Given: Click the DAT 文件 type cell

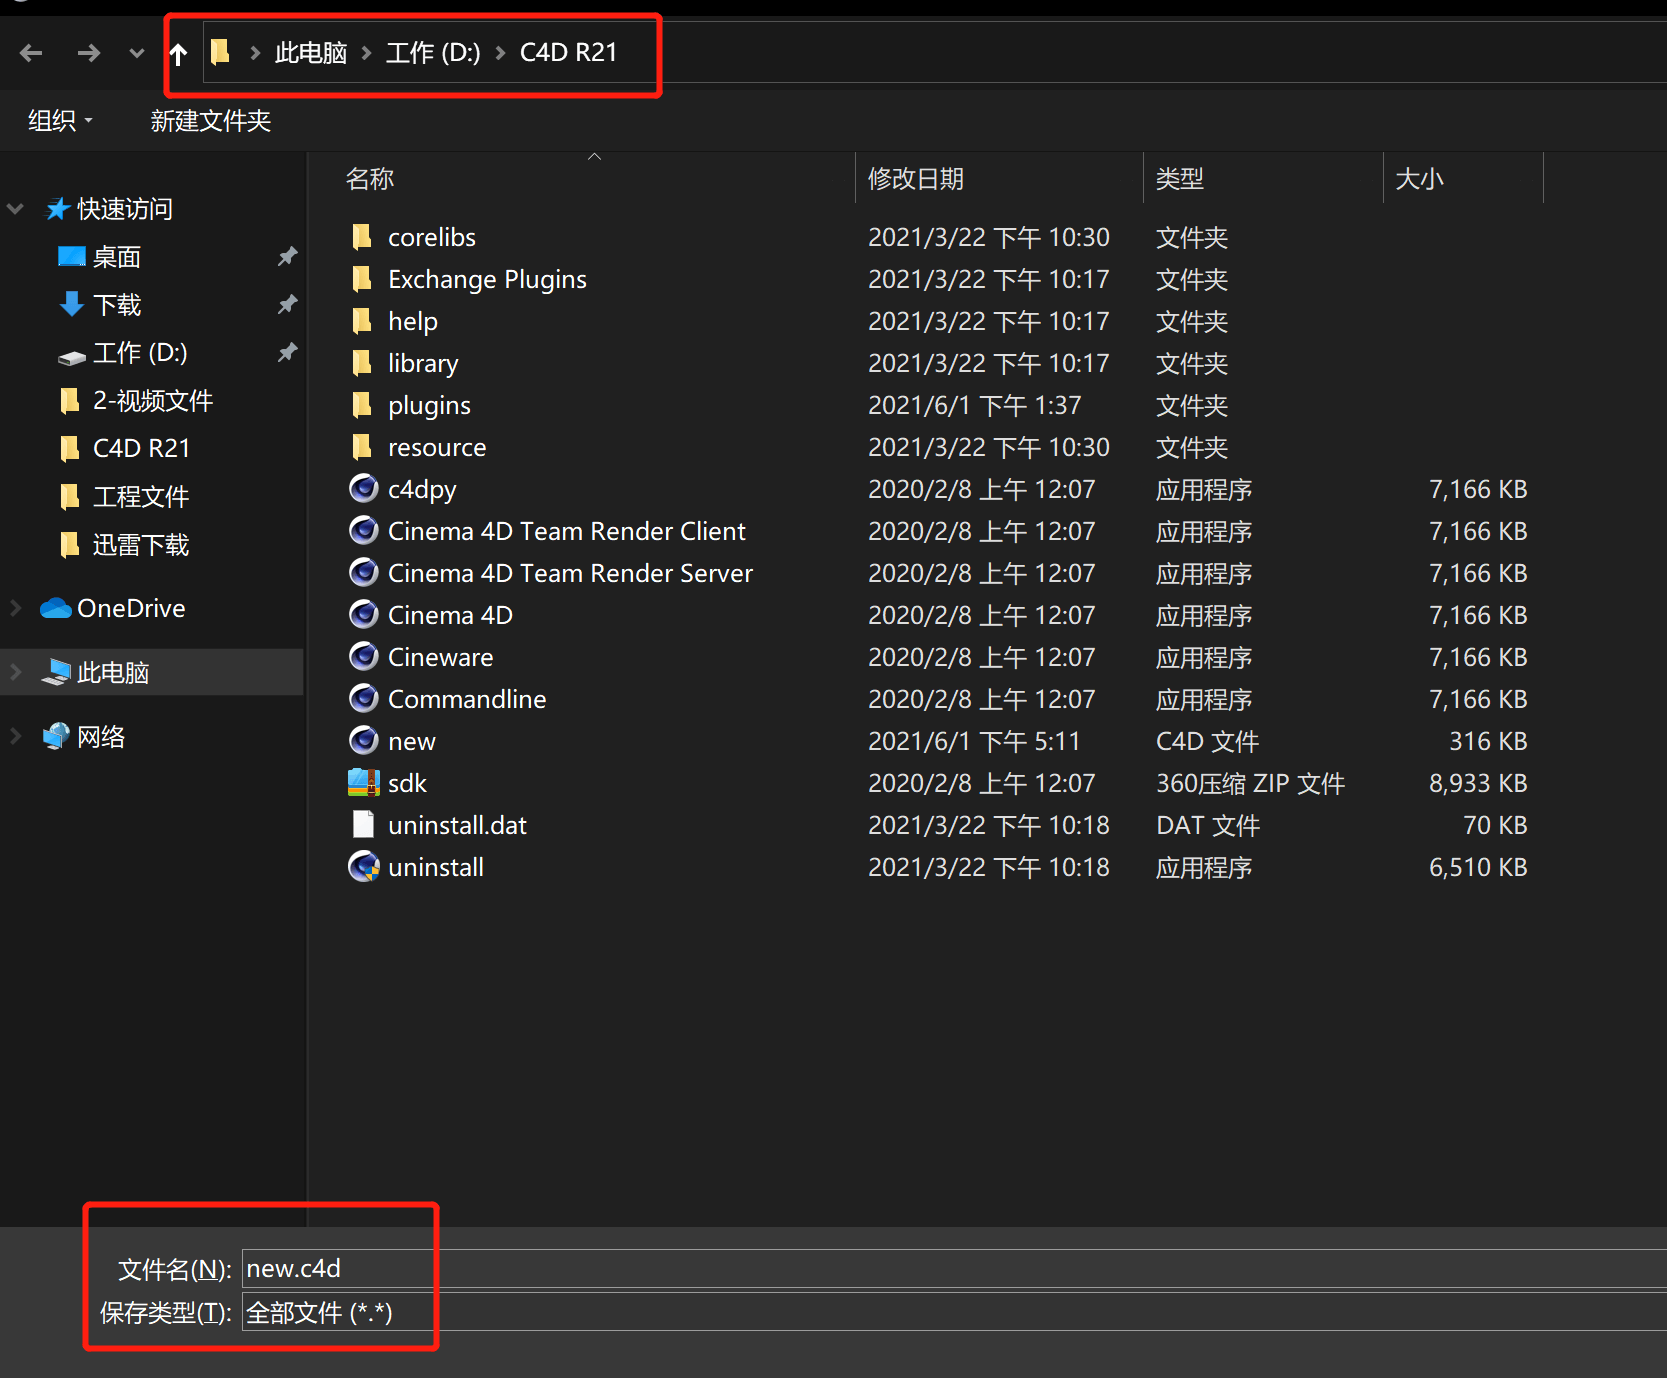Looking at the screenshot, I should coord(1208,825).
